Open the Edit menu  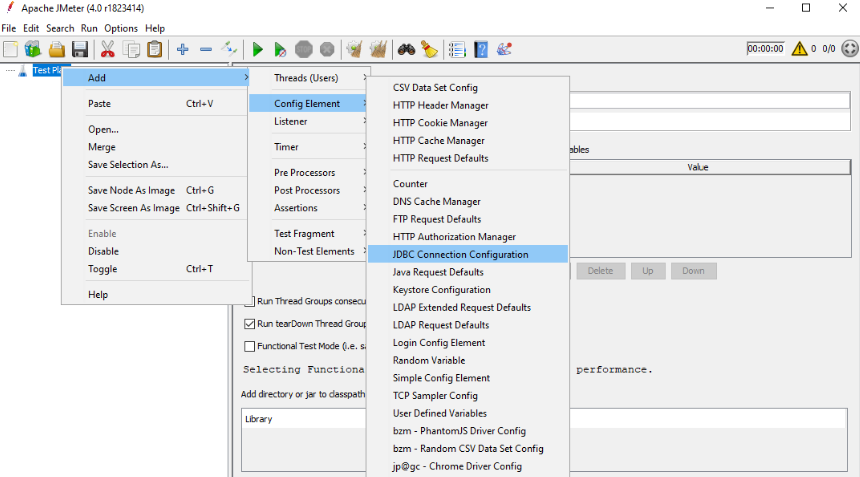pos(31,29)
